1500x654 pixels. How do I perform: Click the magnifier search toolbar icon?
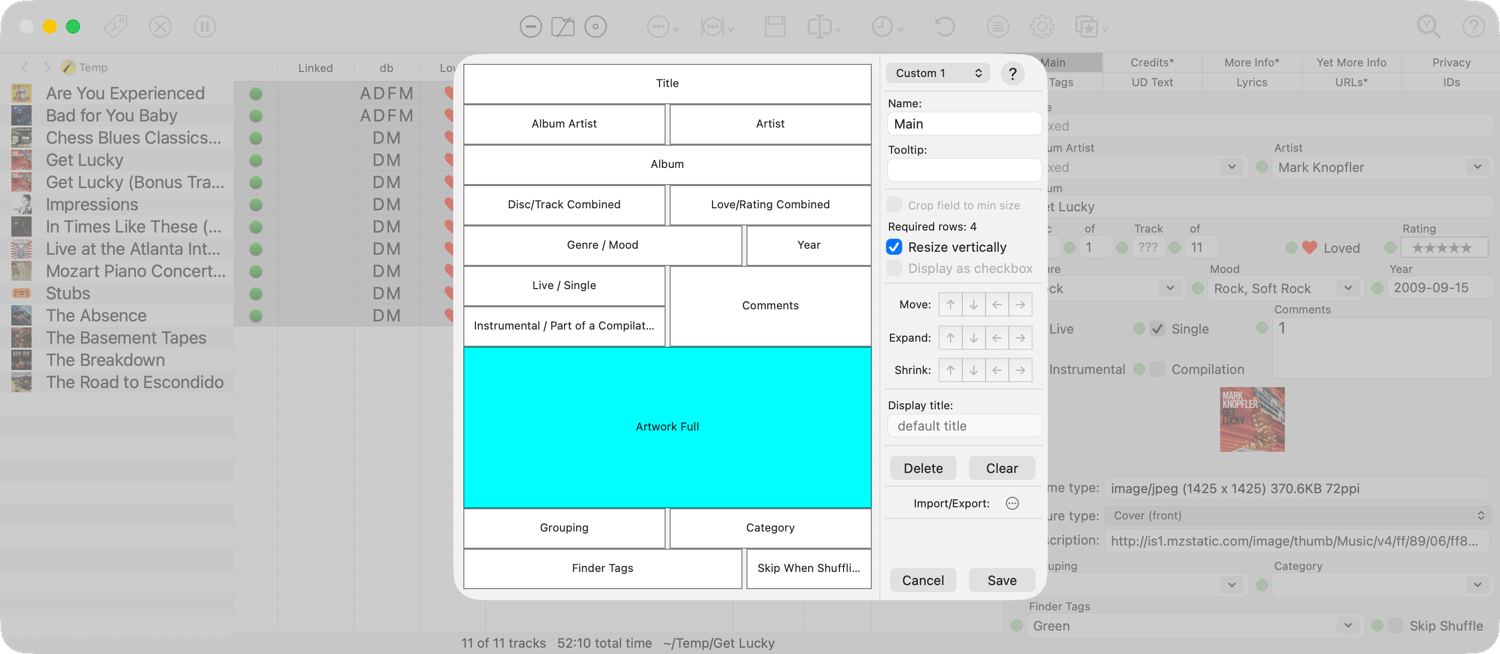click(1429, 27)
